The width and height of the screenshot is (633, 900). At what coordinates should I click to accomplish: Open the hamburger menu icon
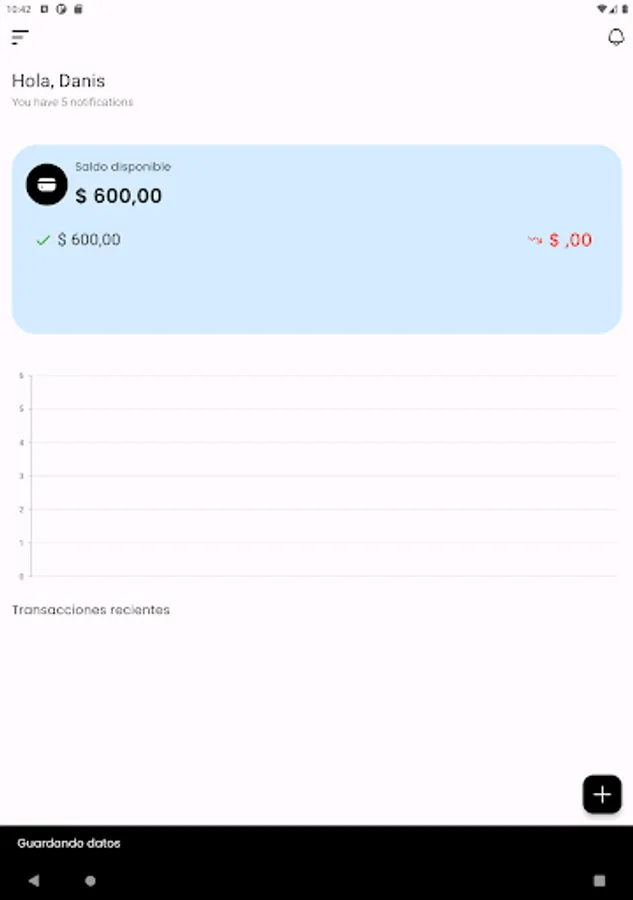click(20, 38)
